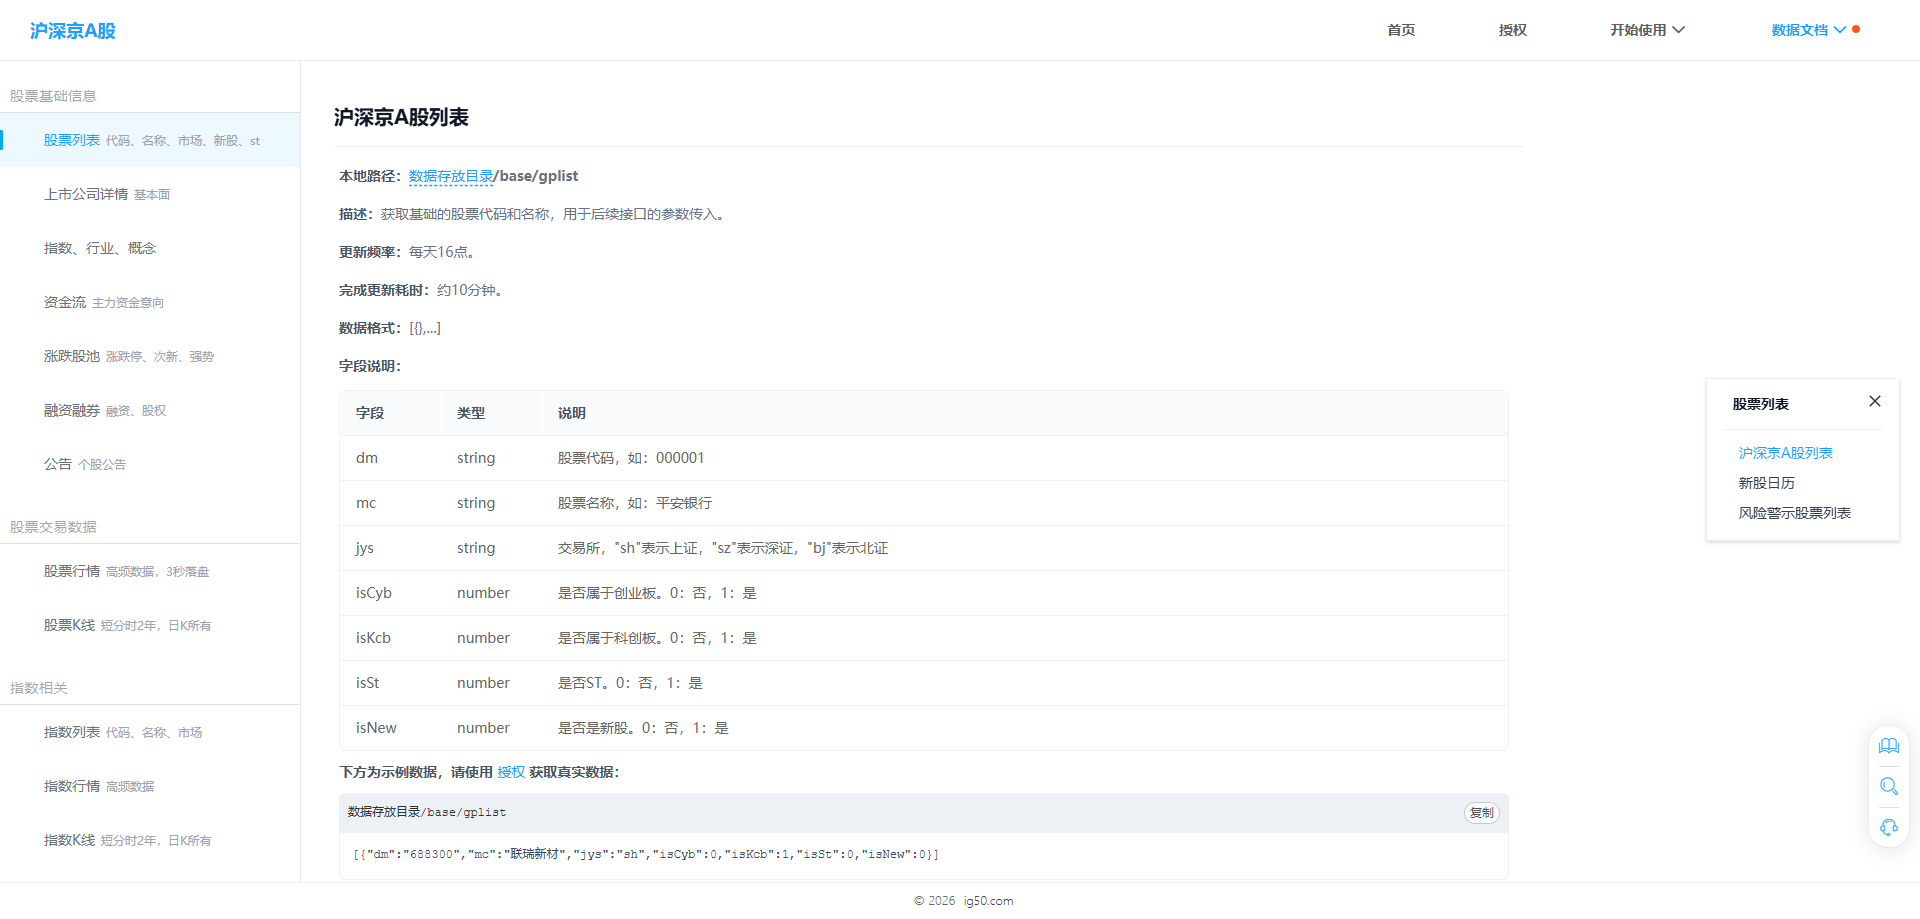Click the 交易所 description for jys
This screenshot has width=1920, height=919.
pos(723,548)
